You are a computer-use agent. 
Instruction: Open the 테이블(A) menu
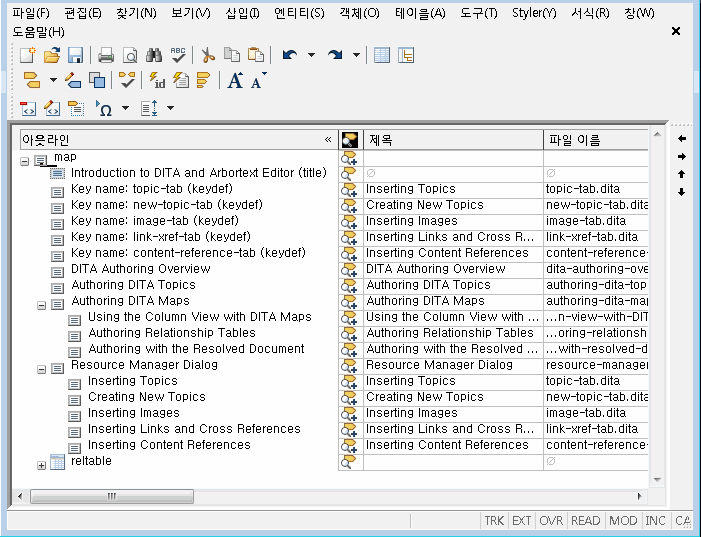(420, 13)
